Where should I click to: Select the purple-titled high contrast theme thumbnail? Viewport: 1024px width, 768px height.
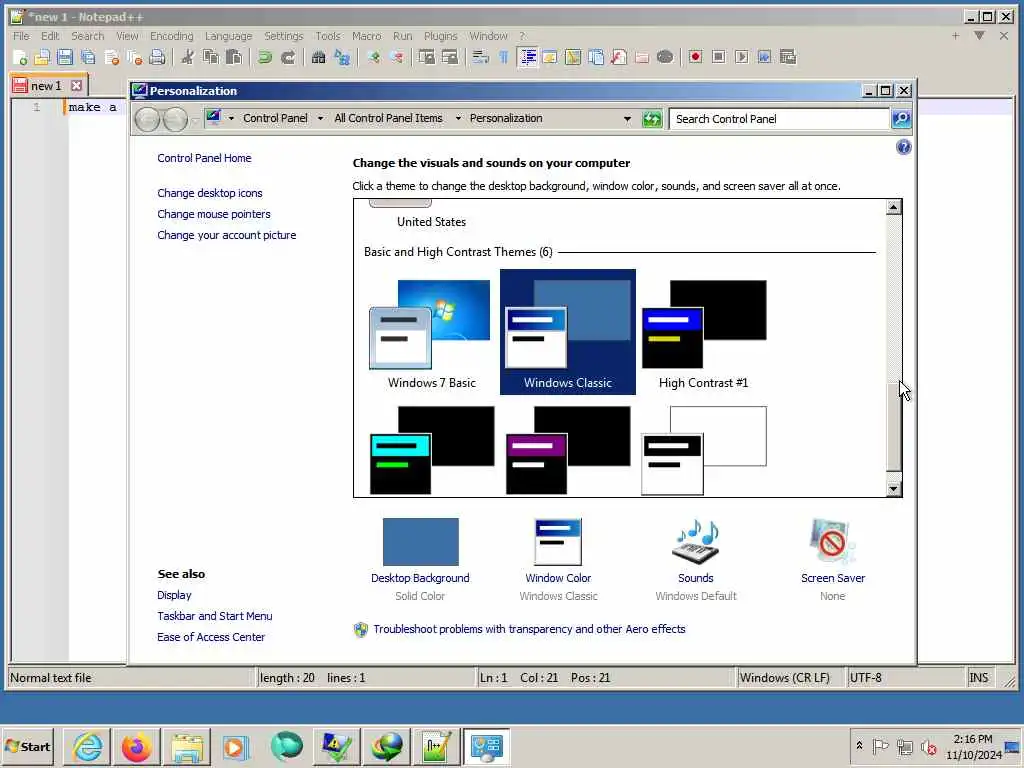(568, 450)
